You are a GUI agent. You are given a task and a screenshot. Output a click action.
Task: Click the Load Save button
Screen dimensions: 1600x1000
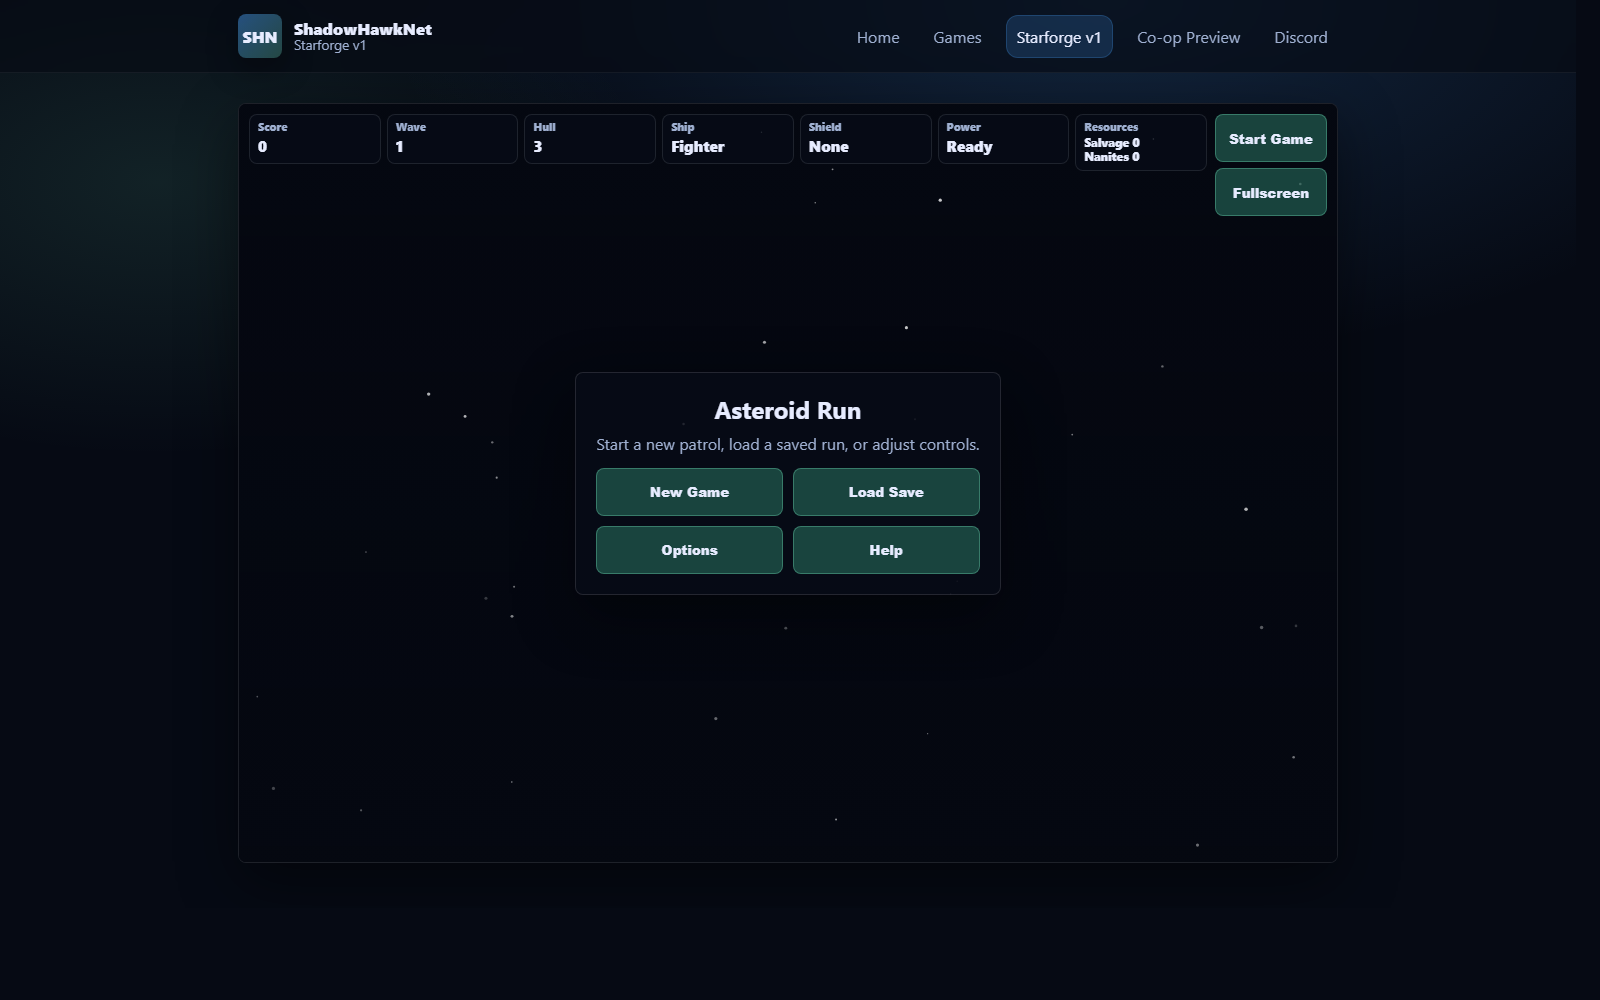click(x=886, y=492)
